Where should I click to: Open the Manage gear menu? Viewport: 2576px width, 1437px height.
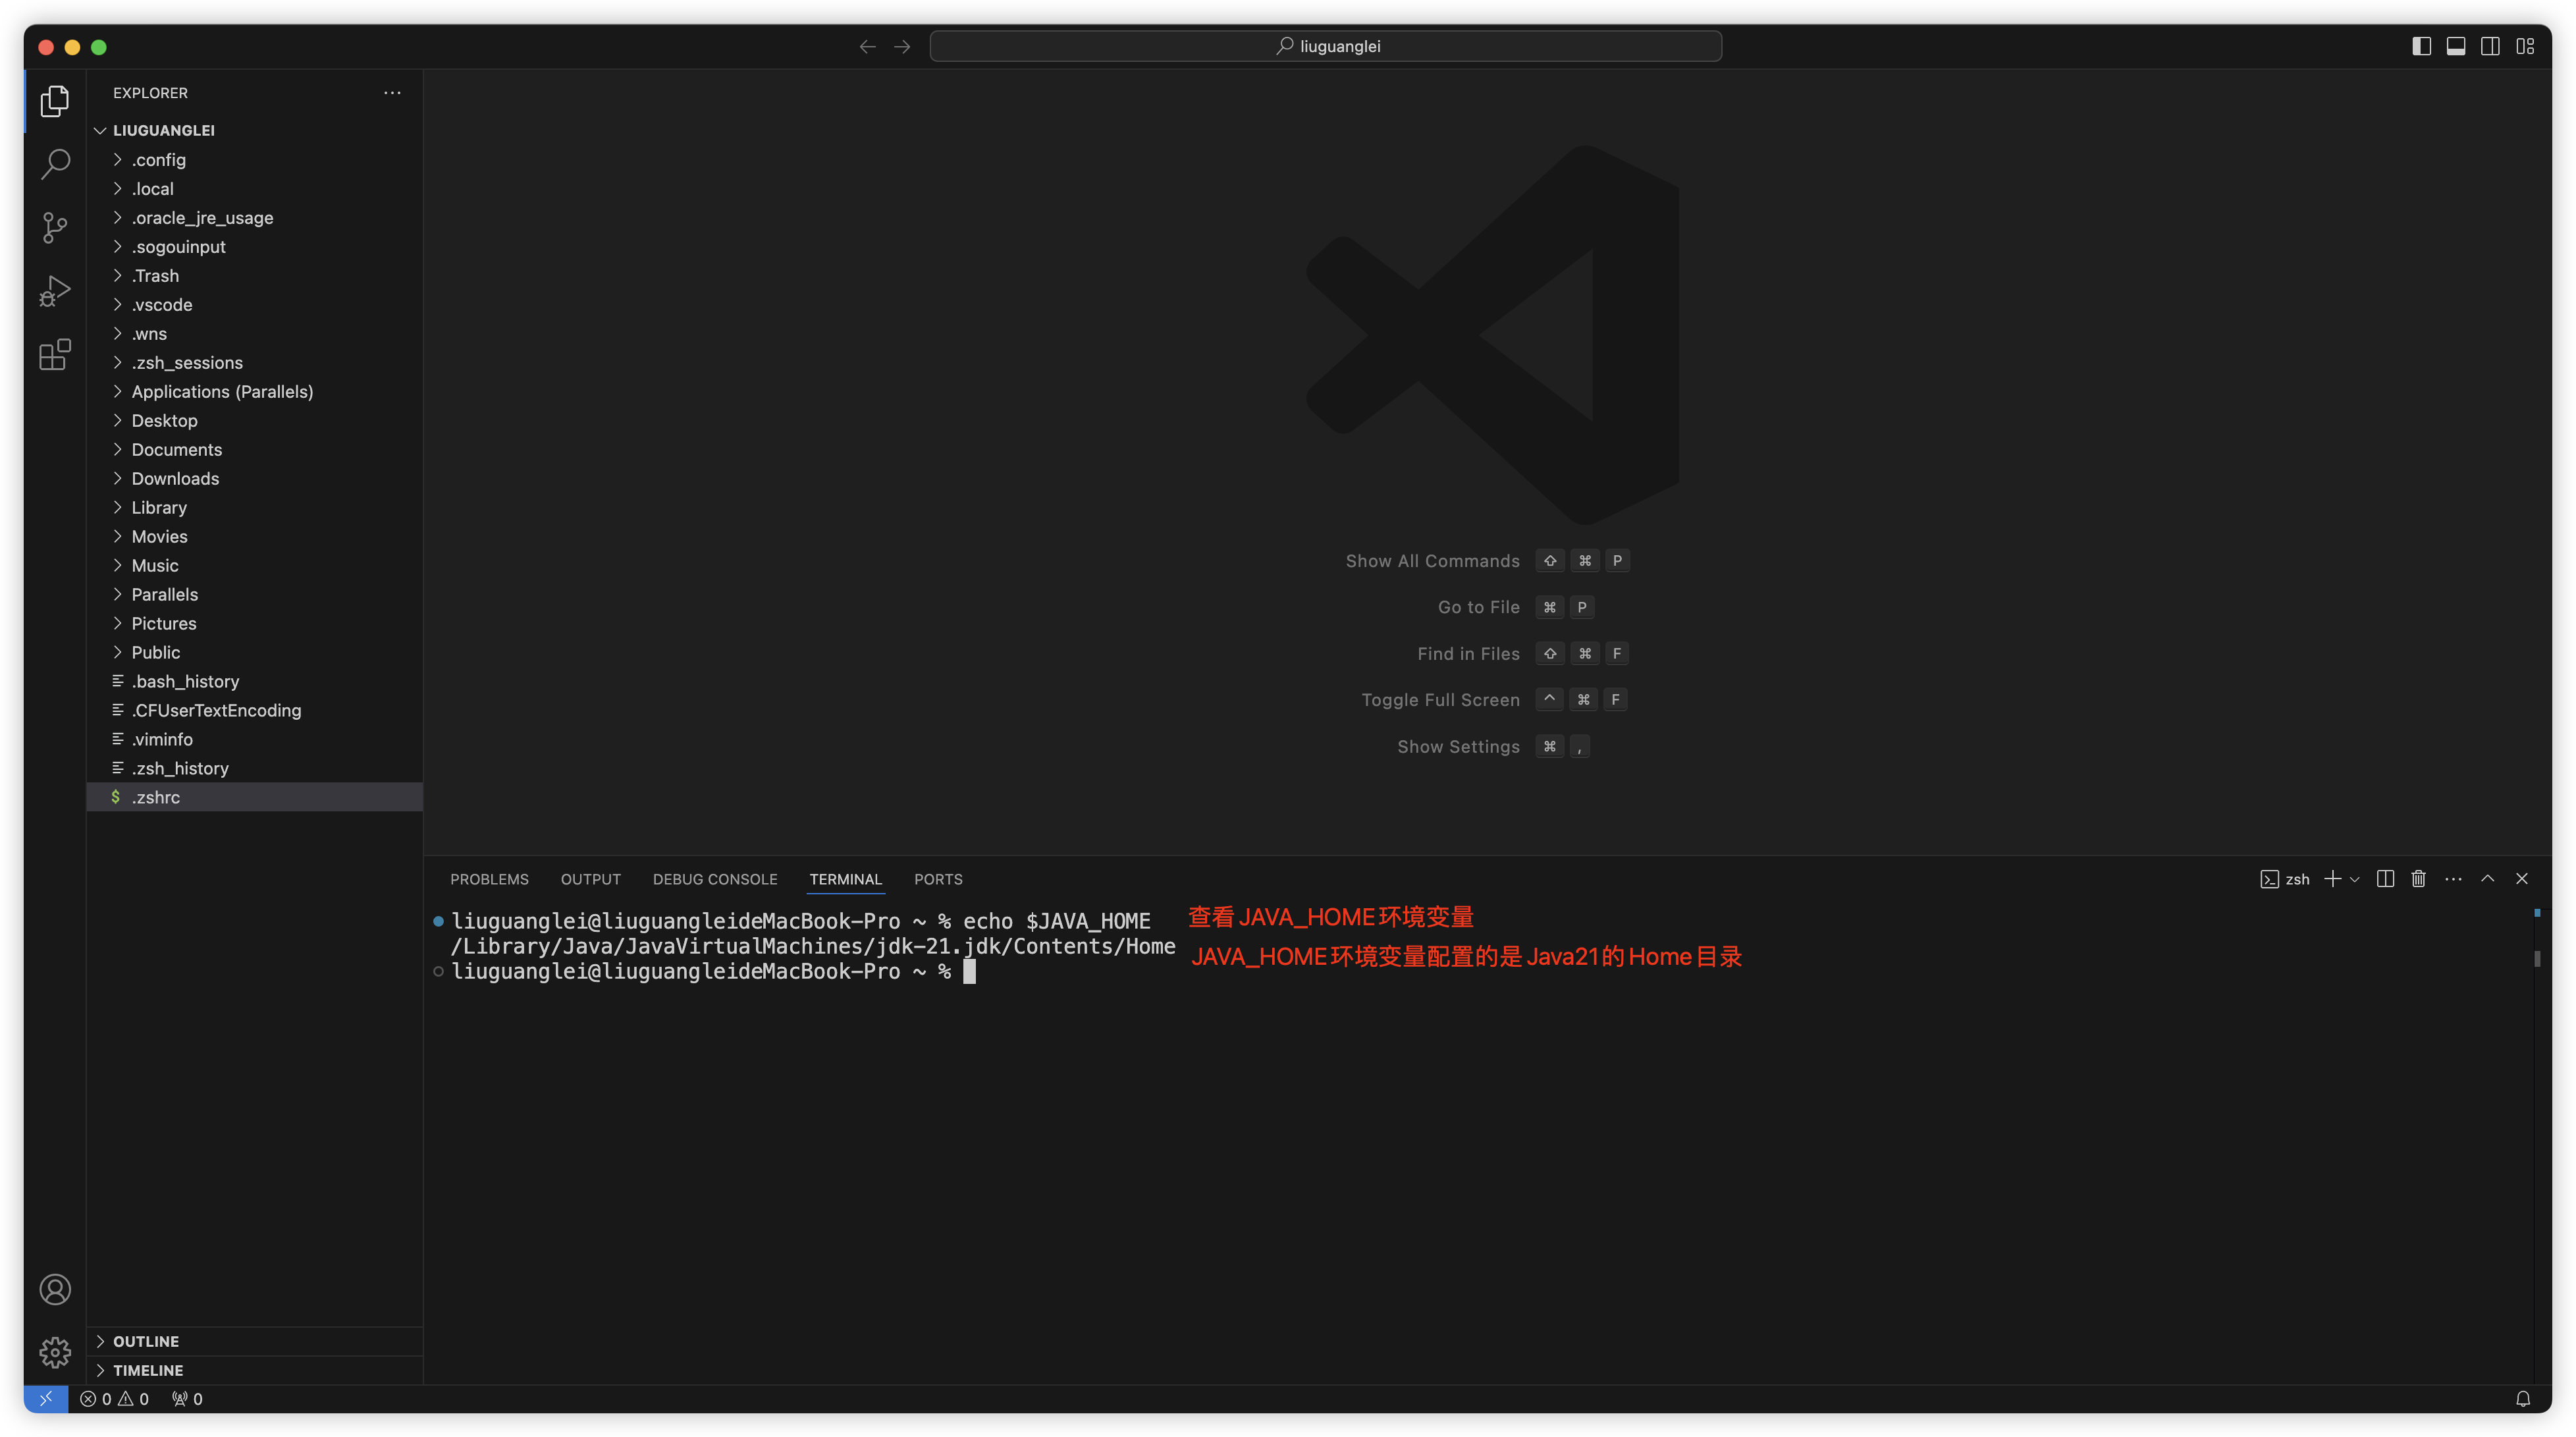[x=55, y=1352]
